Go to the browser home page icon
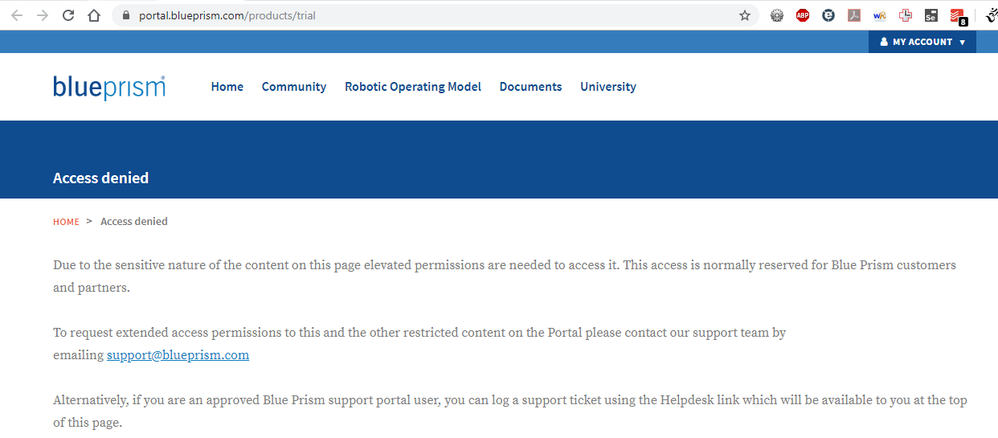998x438 pixels. pos(94,16)
